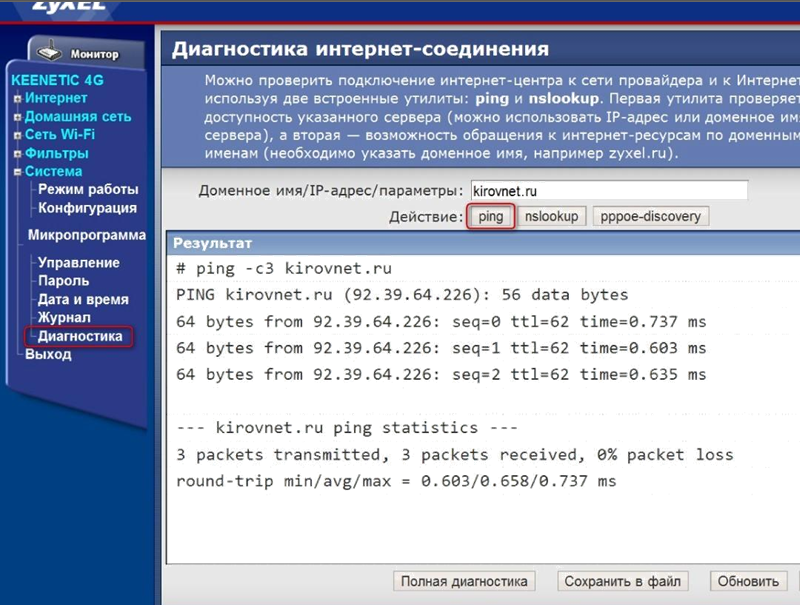Screen dimensions: 800x605
Task: Collapse the Система tree node
Action: [18, 172]
